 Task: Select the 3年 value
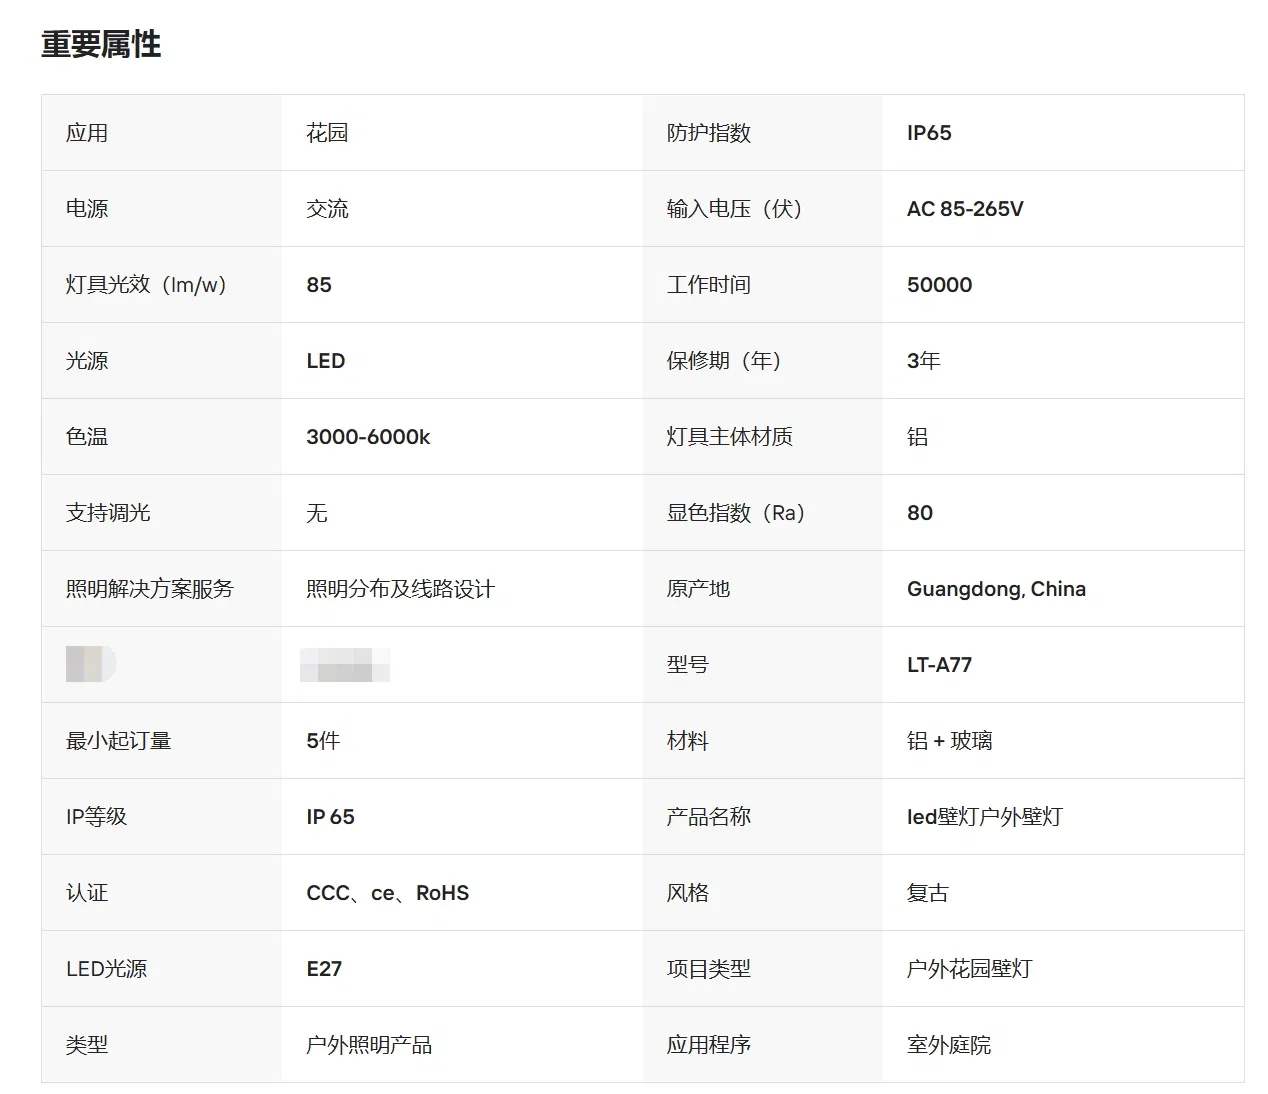click(x=924, y=361)
